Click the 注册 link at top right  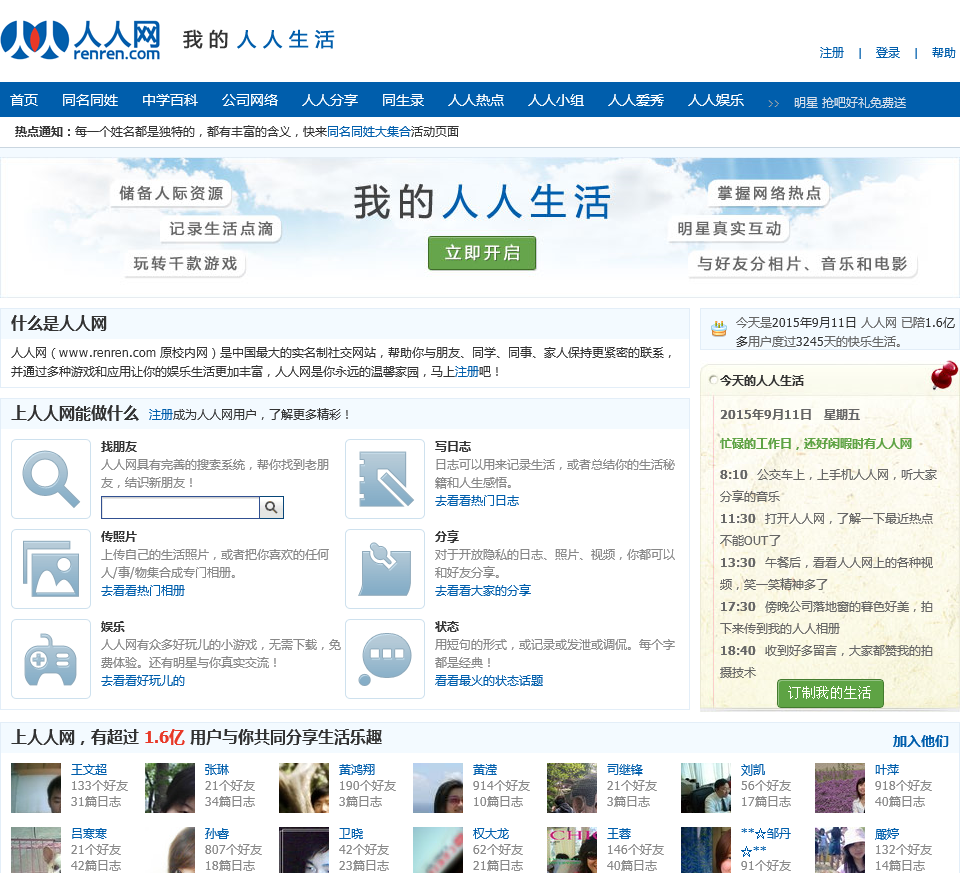[x=831, y=53]
